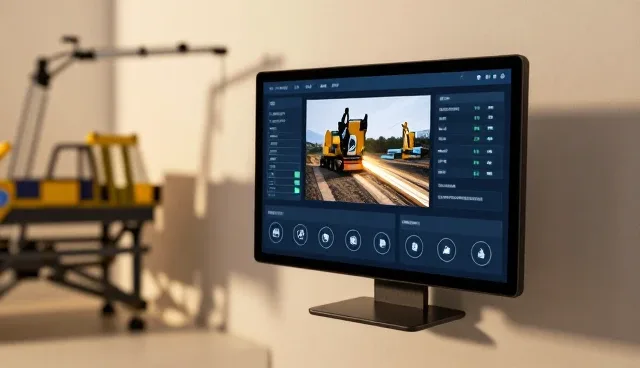This screenshot has height=368, width=640.
Task: Click rightmost icon in top-right header
Action: coord(502,76)
